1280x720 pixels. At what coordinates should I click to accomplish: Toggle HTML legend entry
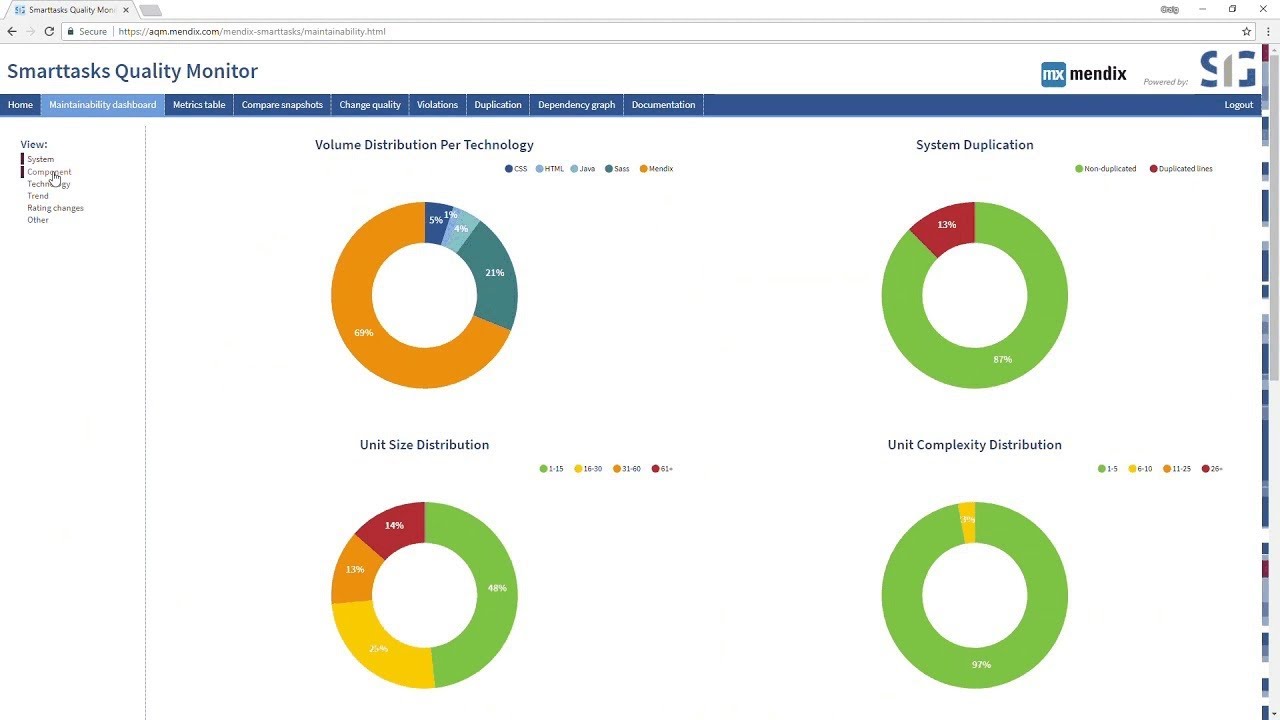coord(550,169)
